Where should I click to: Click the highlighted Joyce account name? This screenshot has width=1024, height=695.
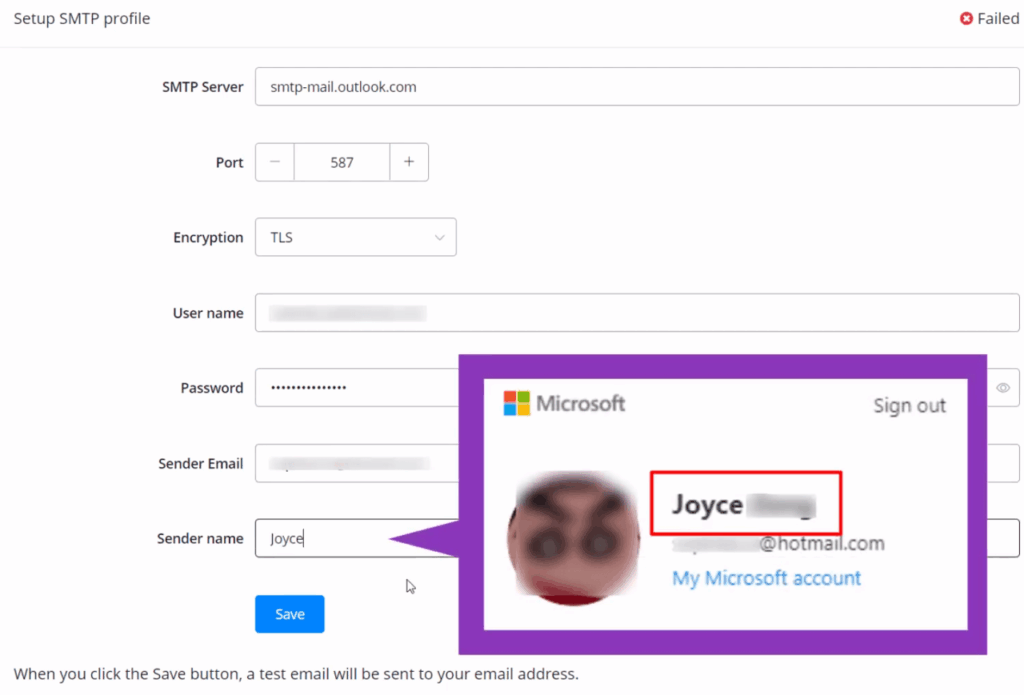[744, 504]
